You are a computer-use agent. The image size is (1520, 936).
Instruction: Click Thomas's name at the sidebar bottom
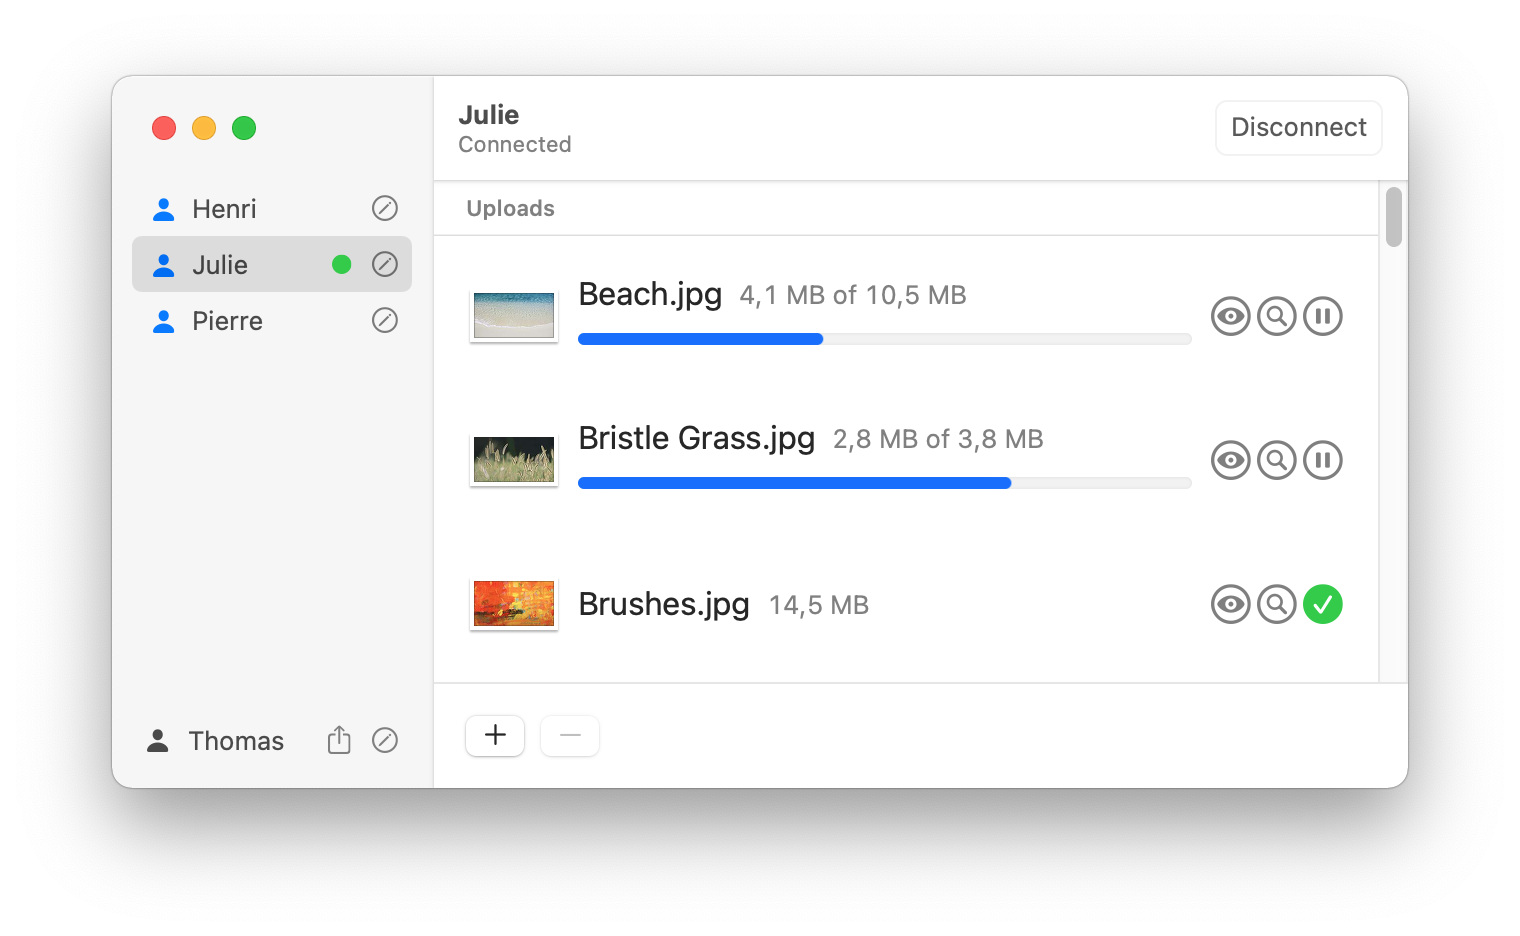(236, 740)
